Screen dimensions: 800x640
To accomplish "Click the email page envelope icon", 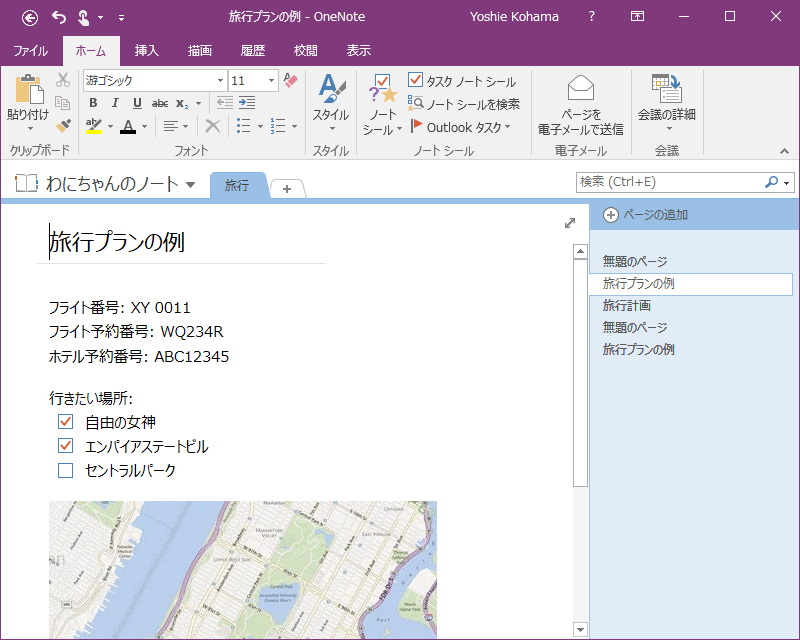I will [580, 91].
